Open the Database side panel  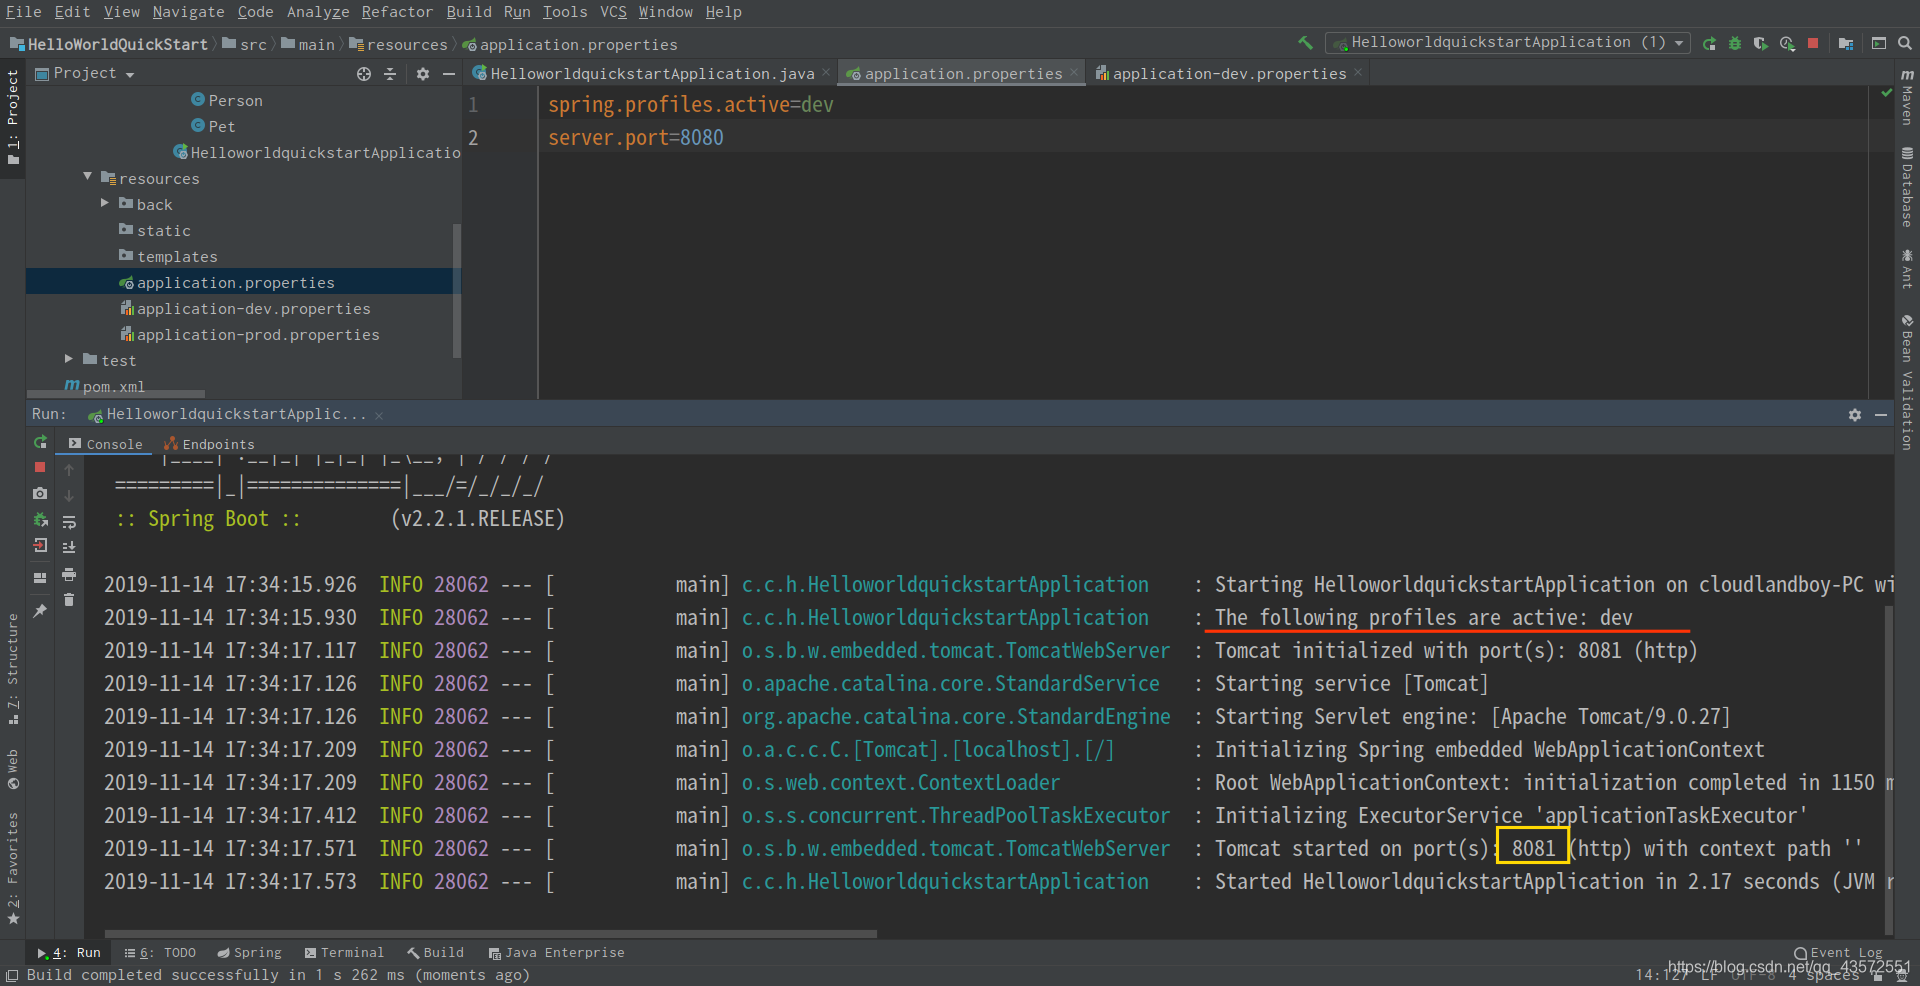click(1907, 187)
